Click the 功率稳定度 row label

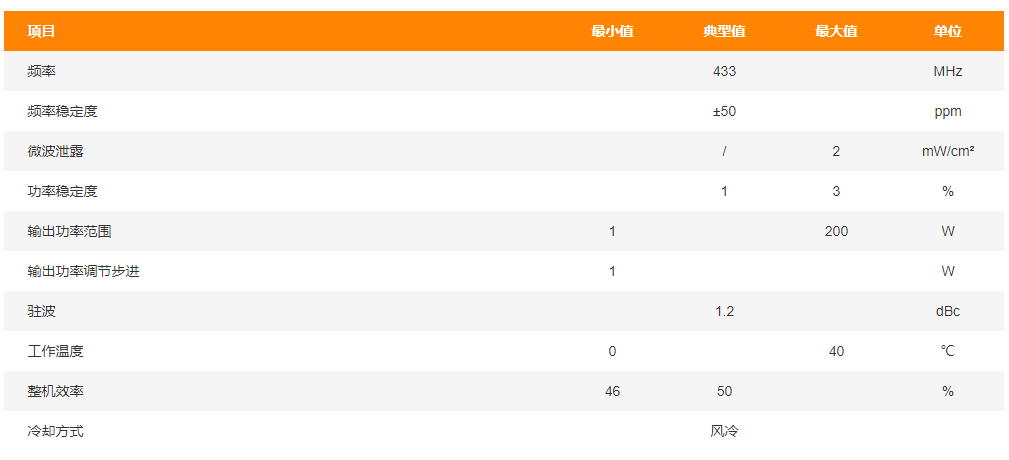(x=62, y=191)
